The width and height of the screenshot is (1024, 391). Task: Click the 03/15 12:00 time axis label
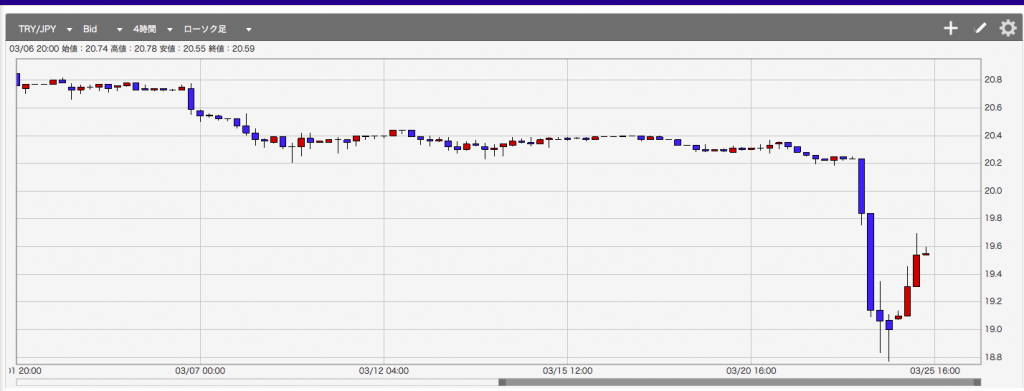pyautogui.click(x=568, y=370)
